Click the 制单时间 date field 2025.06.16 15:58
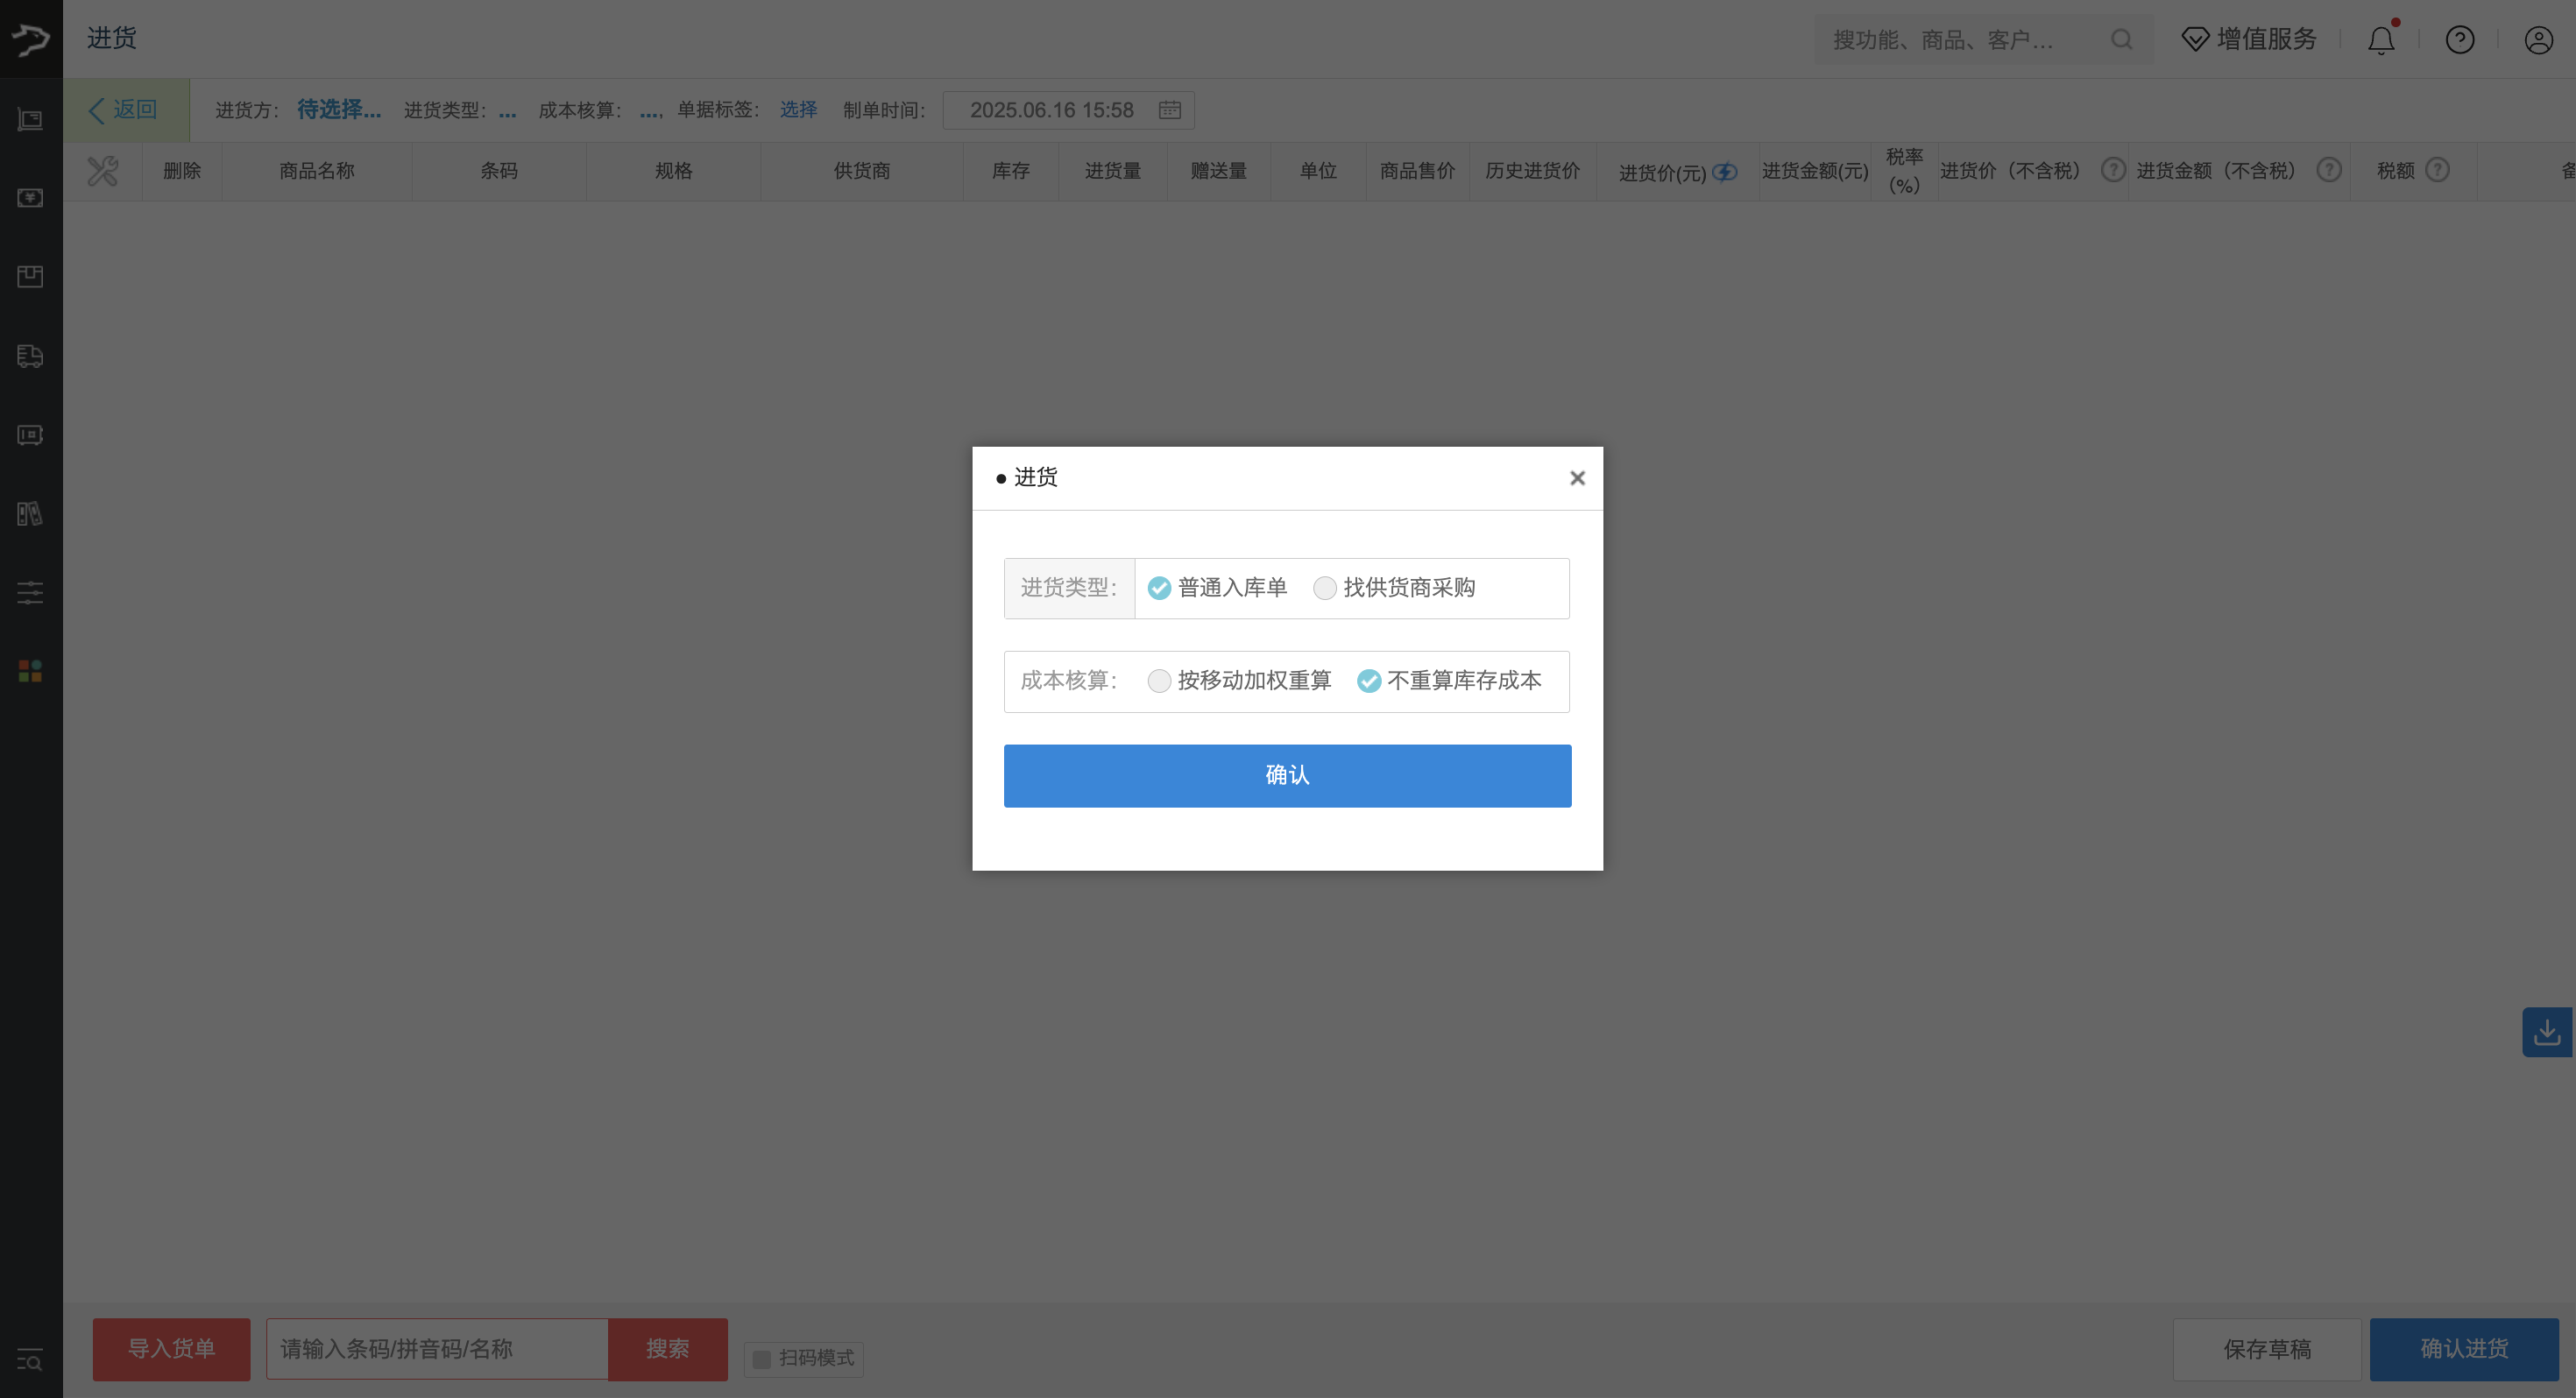Viewport: 2576px width, 1398px height. pos(1068,110)
